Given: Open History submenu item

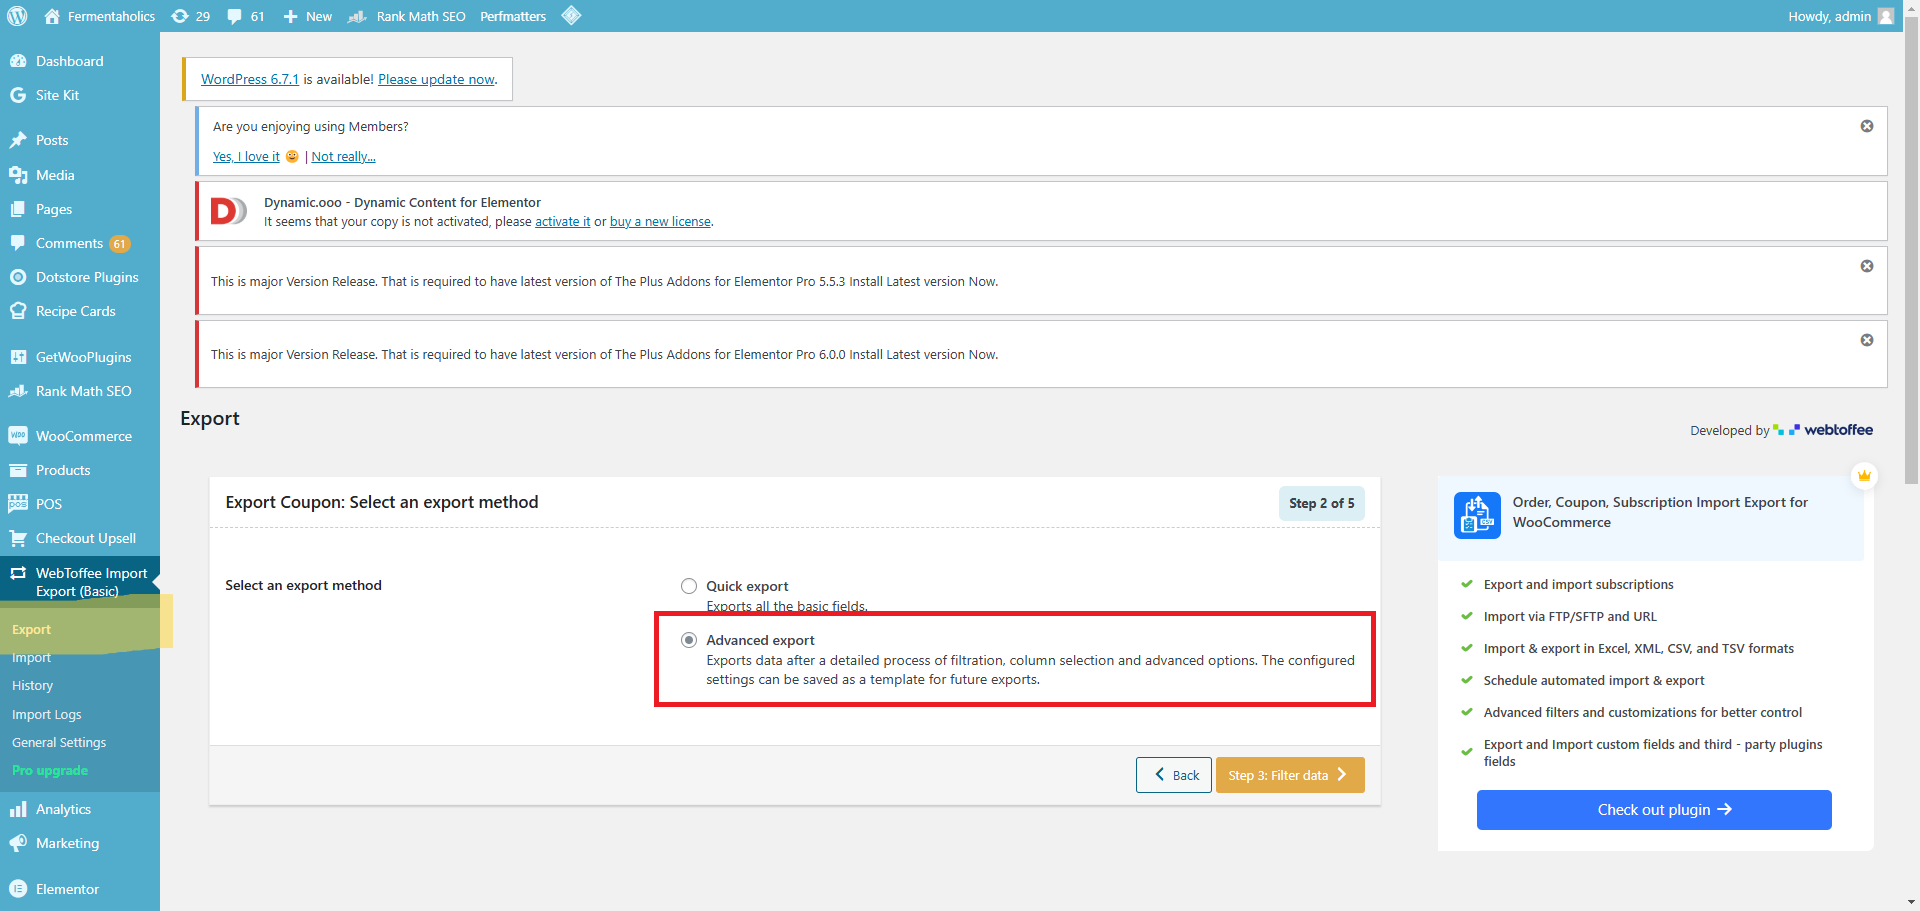Looking at the screenshot, I should 32,685.
